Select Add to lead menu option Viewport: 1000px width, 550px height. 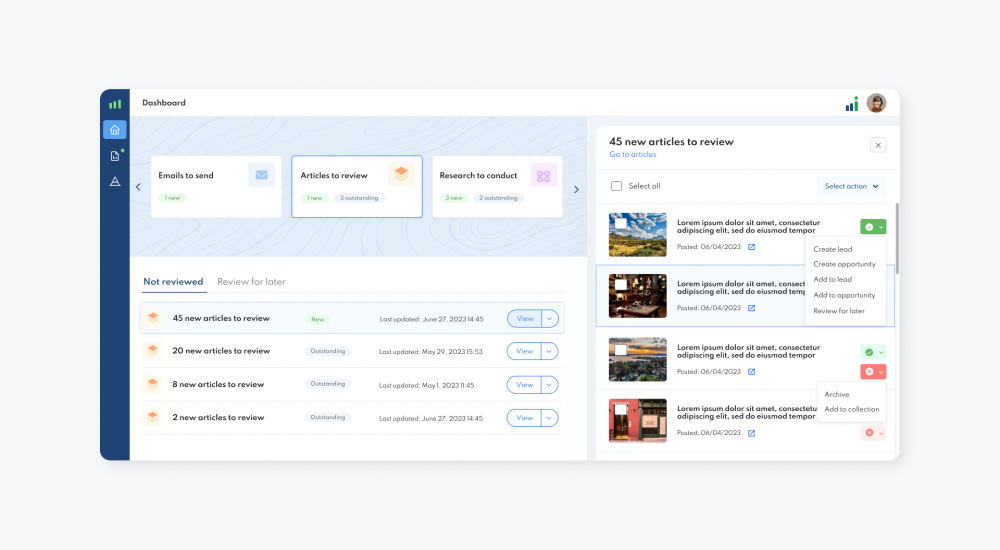click(832, 279)
